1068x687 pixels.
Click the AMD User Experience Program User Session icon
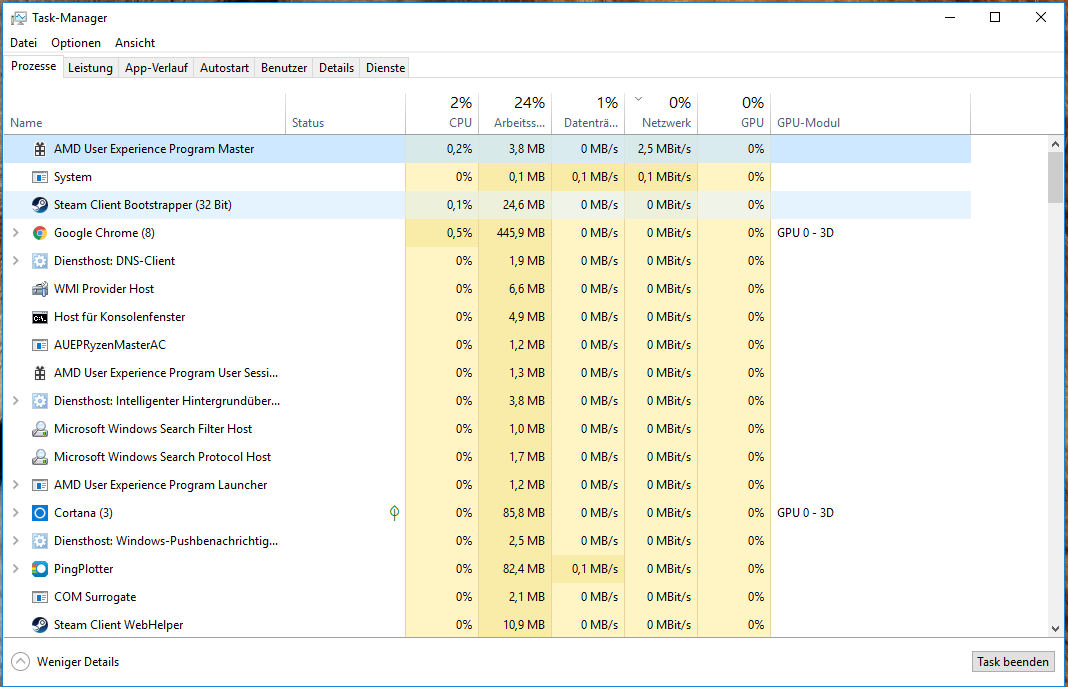40,373
